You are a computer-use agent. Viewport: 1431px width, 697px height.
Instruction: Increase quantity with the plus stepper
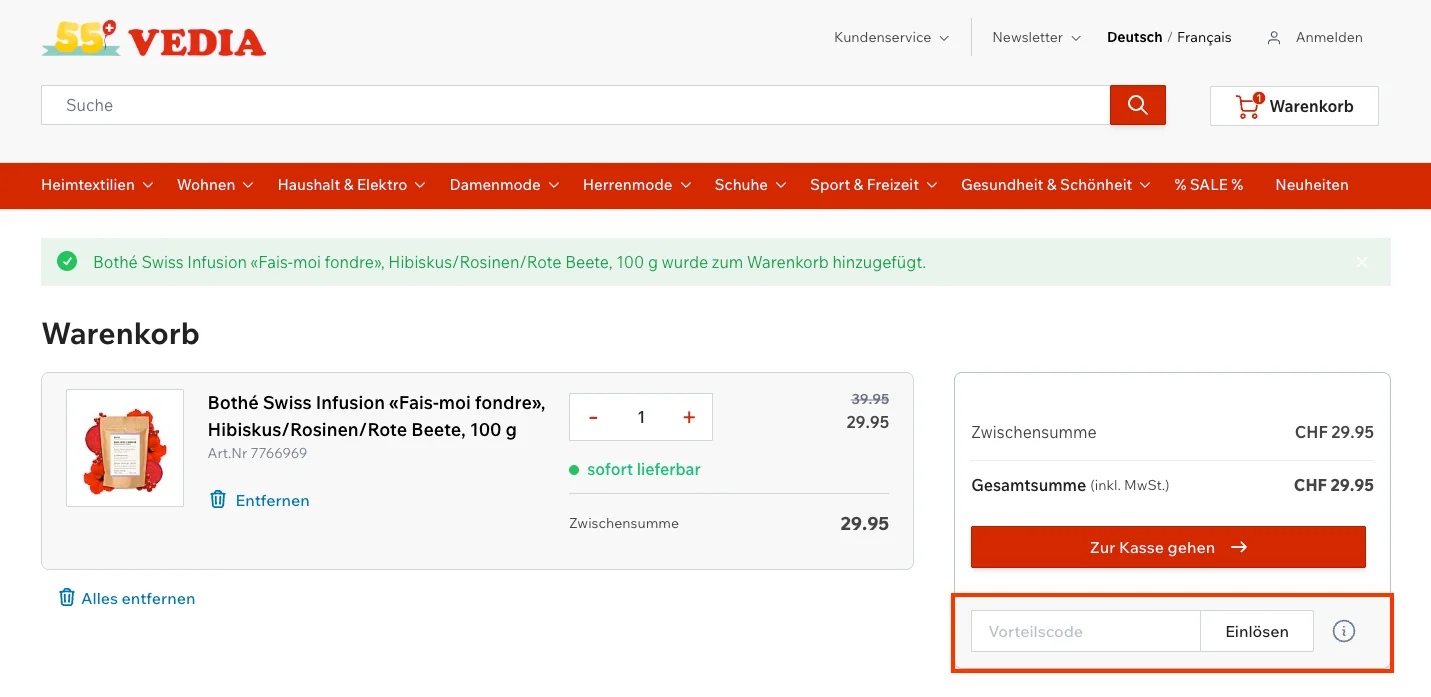[x=688, y=417]
